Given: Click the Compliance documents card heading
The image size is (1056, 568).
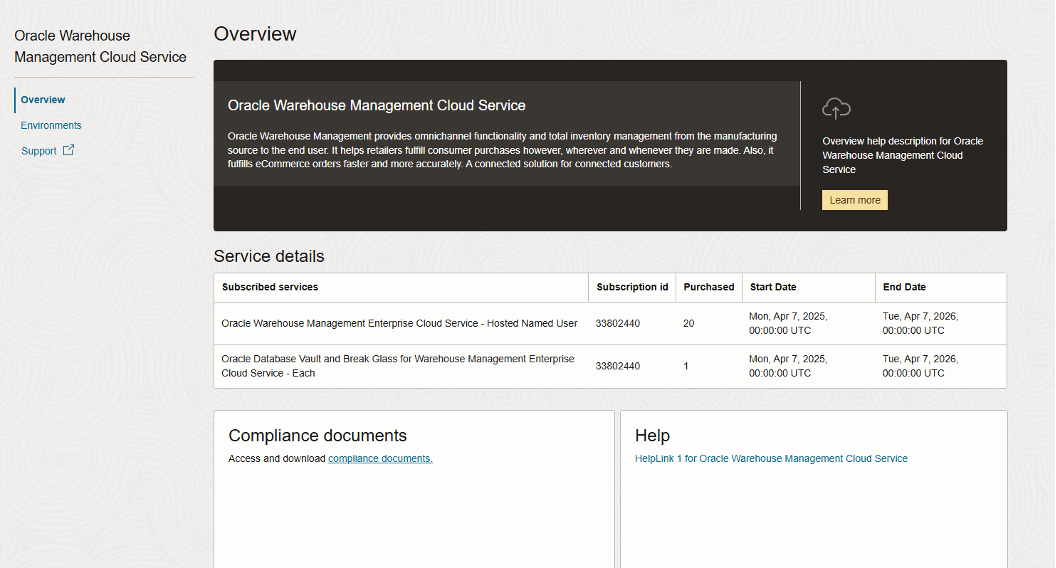Looking at the screenshot, I should point(317,436).
